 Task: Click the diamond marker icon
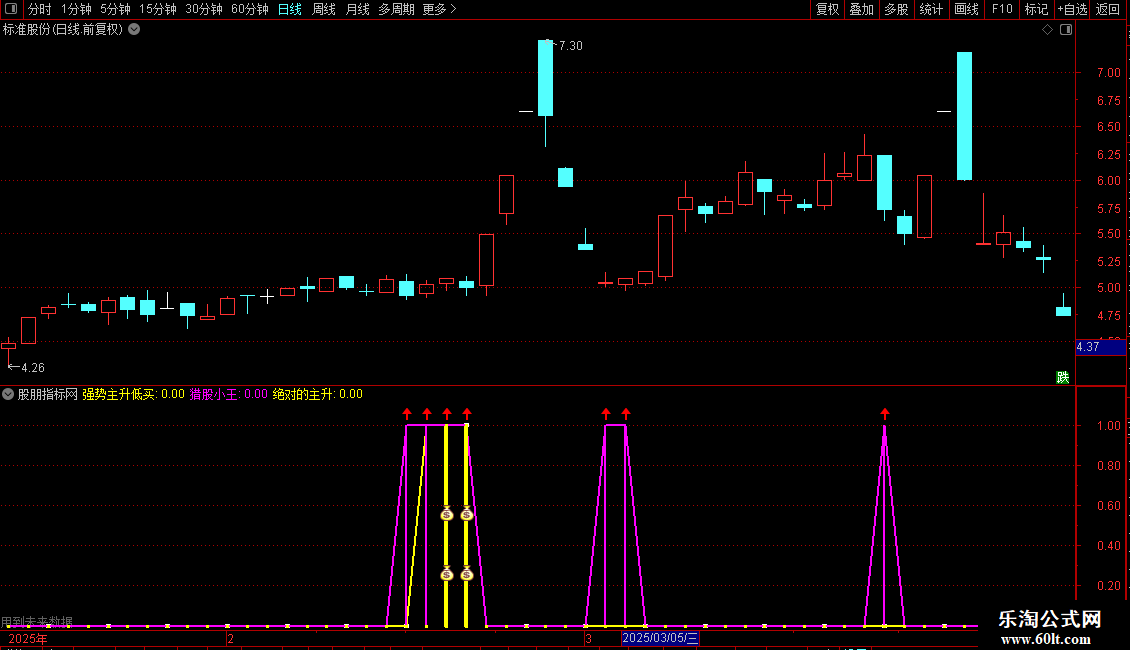point(1048,30)
